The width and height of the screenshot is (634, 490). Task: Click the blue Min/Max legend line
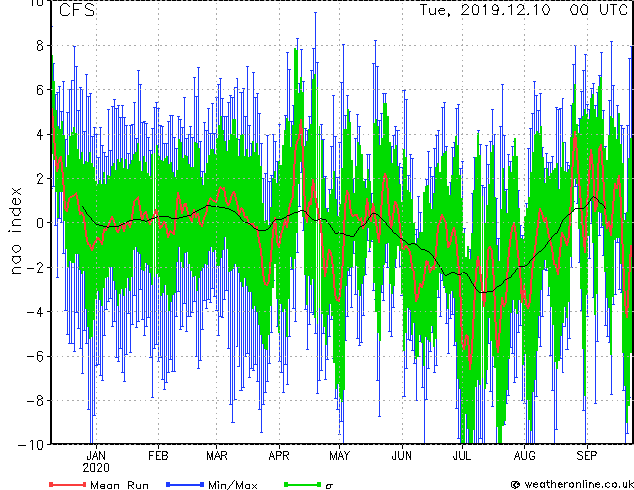coord(185,484)
